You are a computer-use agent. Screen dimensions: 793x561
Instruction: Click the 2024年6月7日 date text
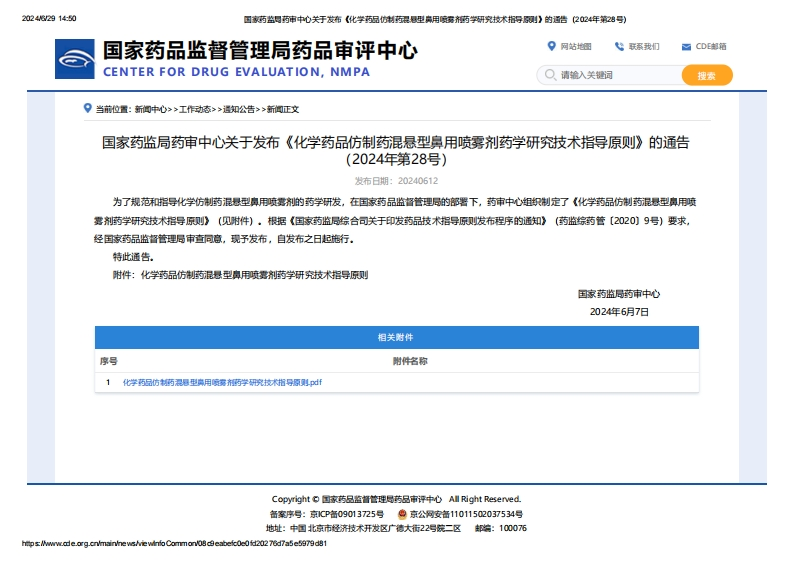click(x=619, y=312)
